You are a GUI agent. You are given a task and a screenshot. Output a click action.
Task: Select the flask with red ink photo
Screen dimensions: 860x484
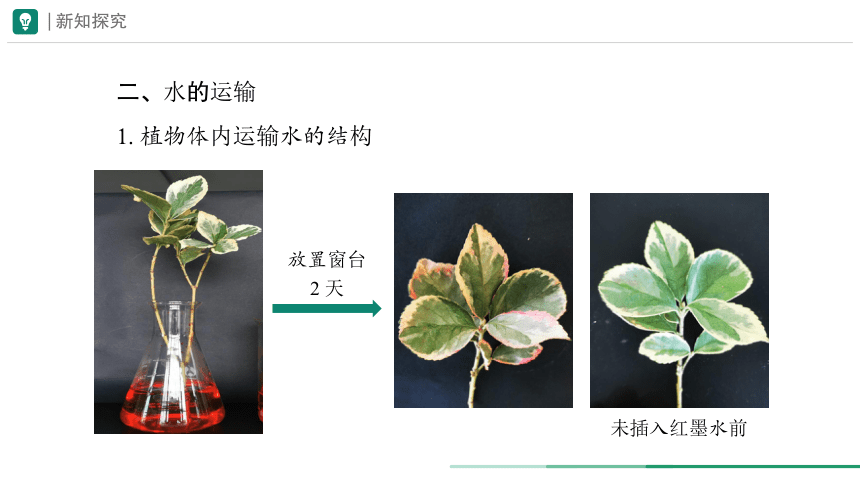pyautogui.click(x=178, y=302)
